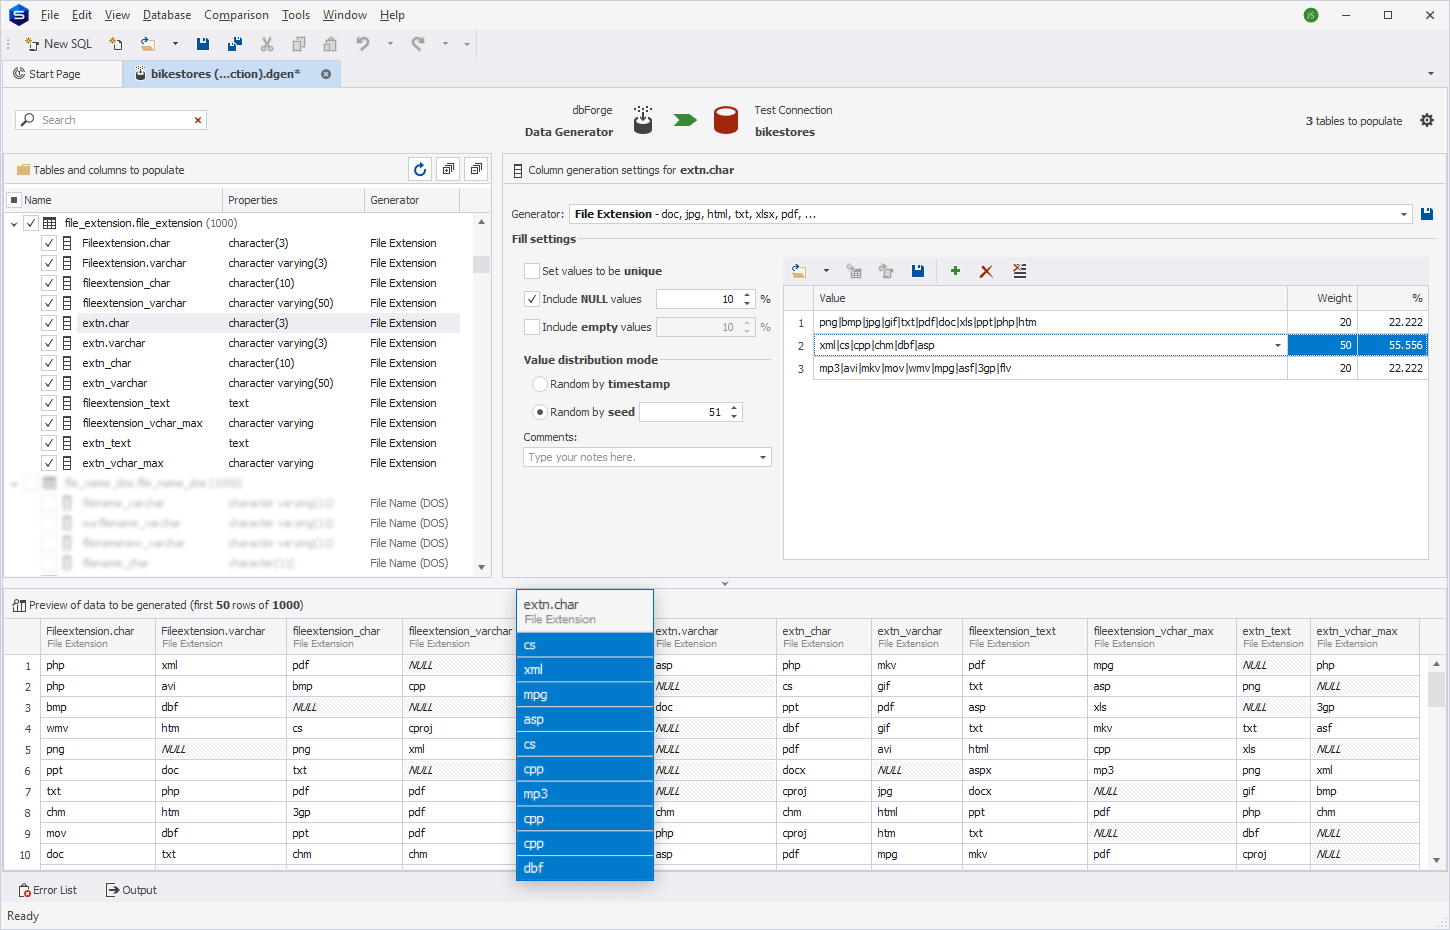Open the Undo history dropdown arrow
This screenshot has width=1450, height=930.
point(390,44)
